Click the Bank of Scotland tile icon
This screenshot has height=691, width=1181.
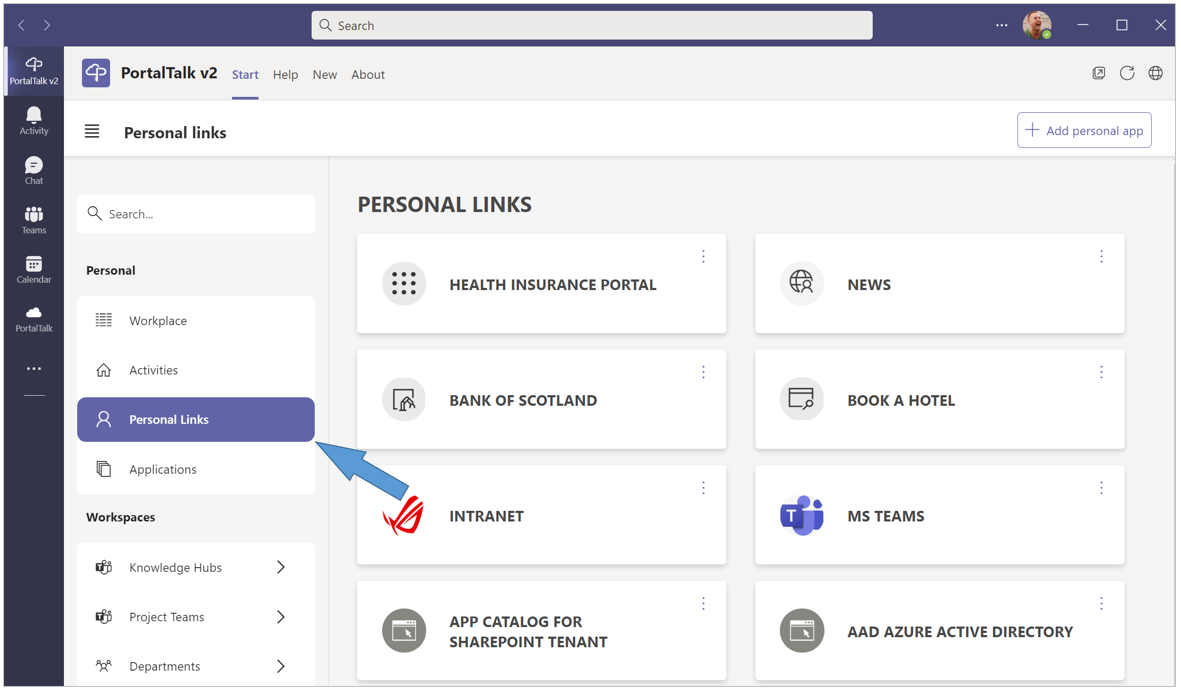coord(404,399)
